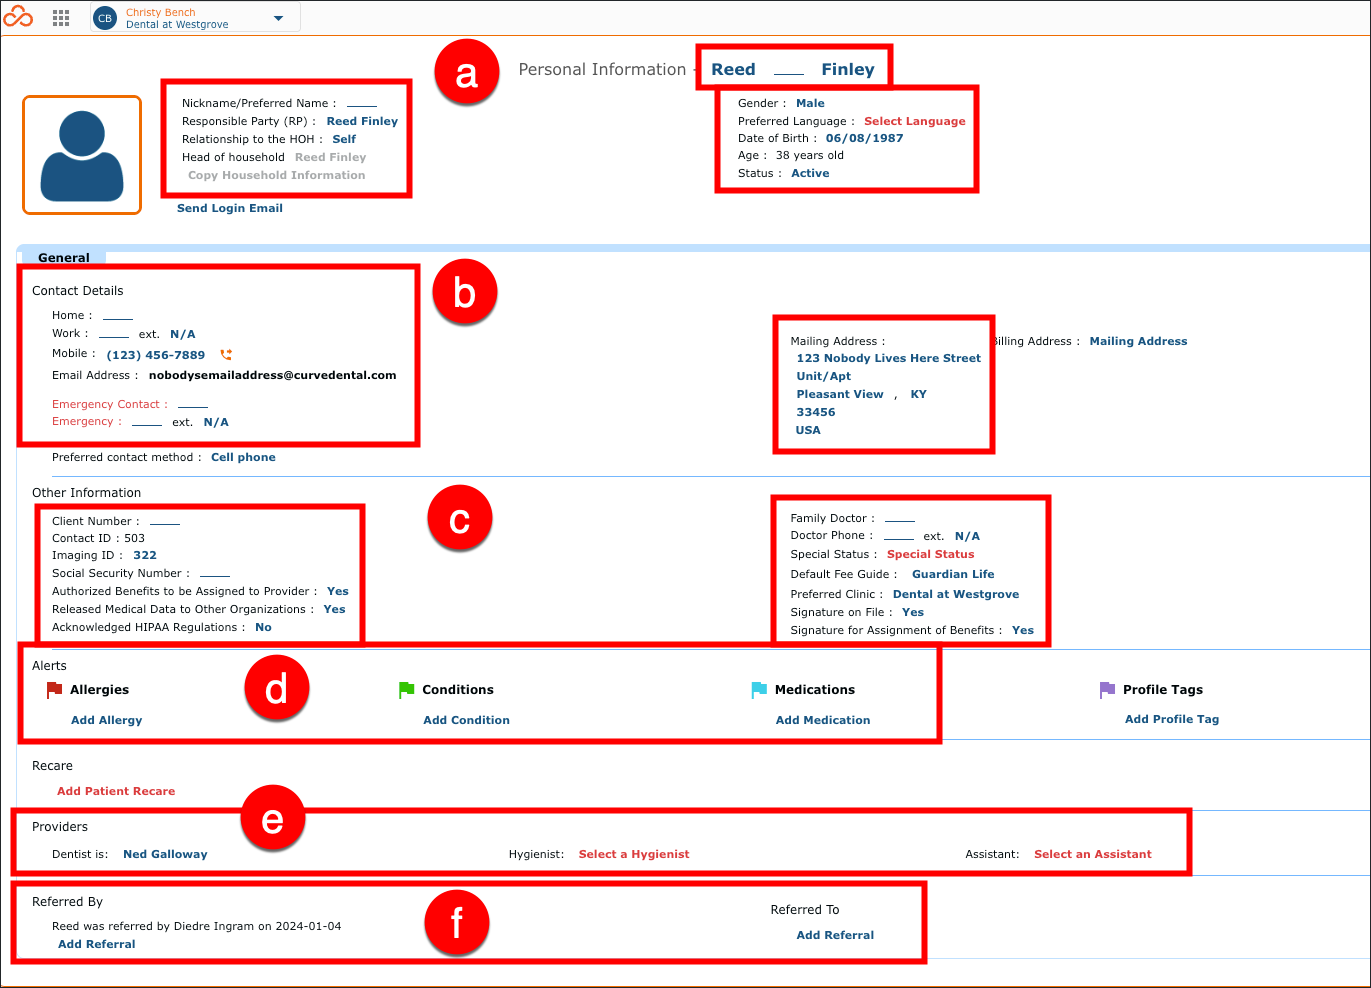Toggle Signature on File Yes value
Image resolution: width=1371 pixels, height=988 pixels.
pyautogui.click(x=913, y=612)
